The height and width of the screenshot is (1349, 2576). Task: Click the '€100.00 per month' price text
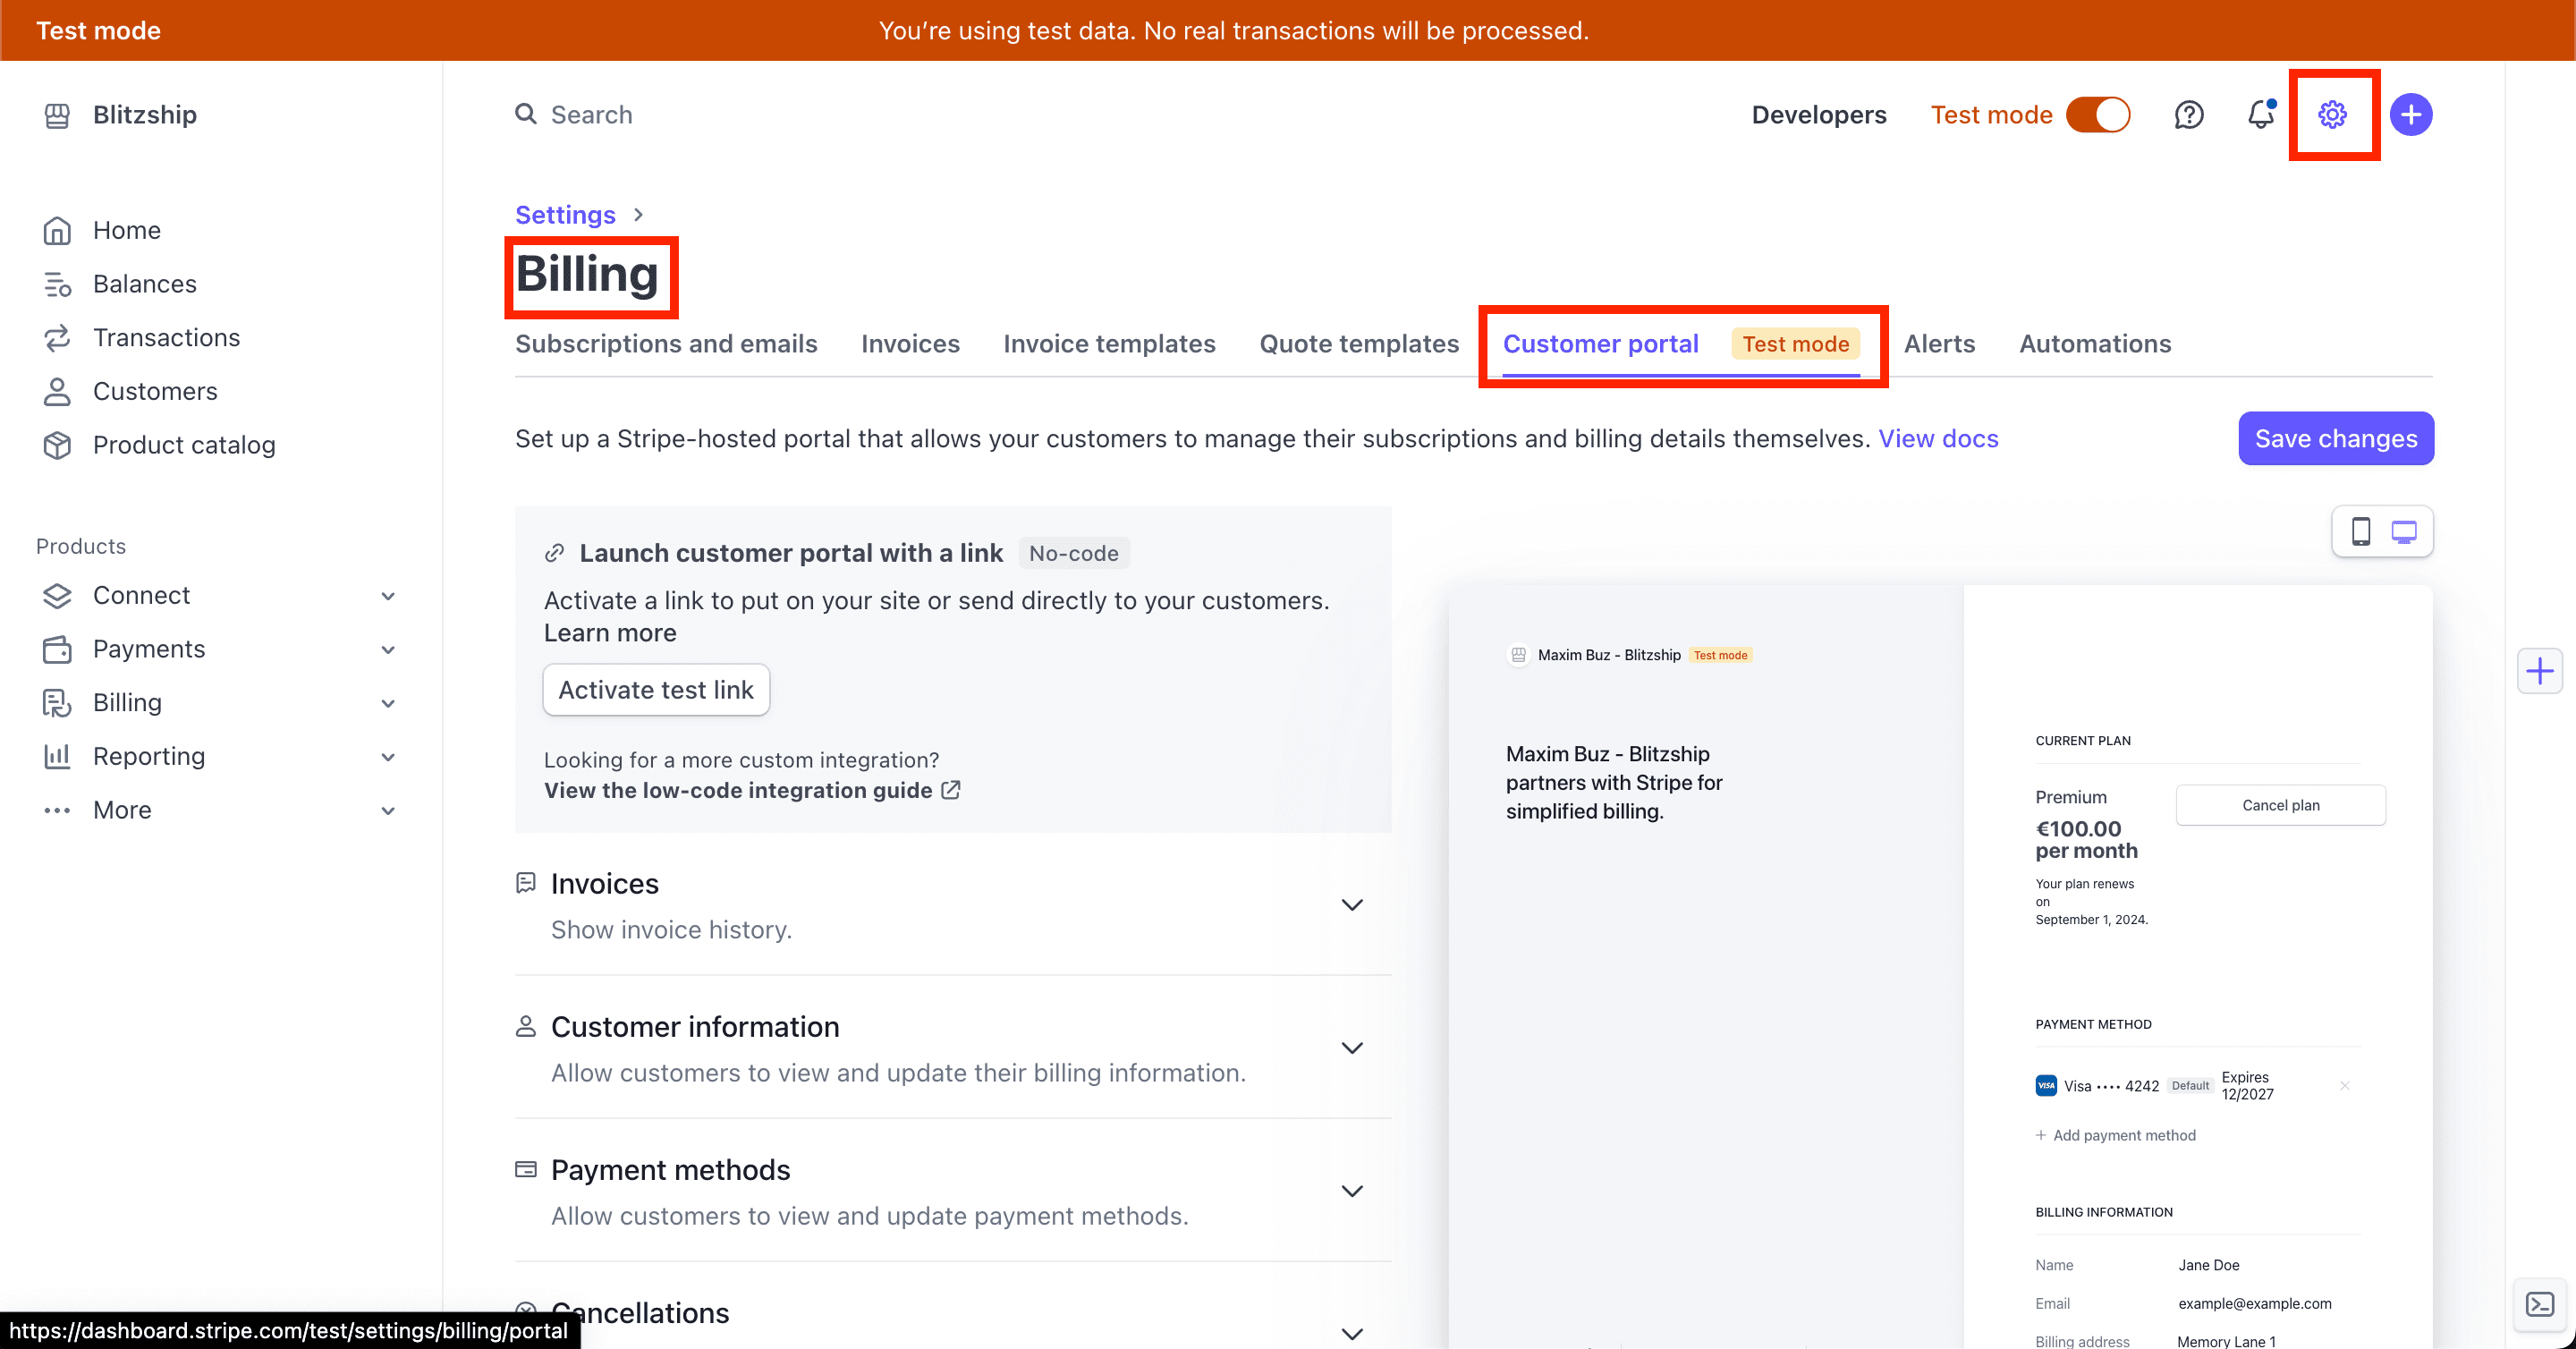tap(2086, 839)
